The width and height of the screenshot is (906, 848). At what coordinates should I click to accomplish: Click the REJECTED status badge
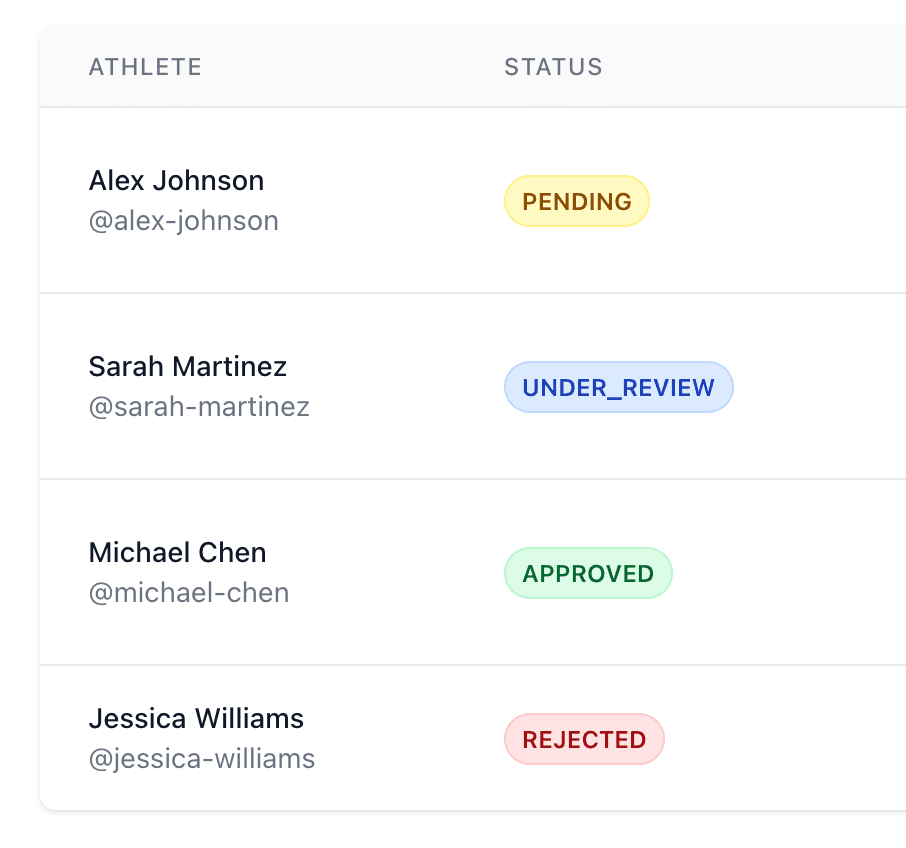[584, 739]
